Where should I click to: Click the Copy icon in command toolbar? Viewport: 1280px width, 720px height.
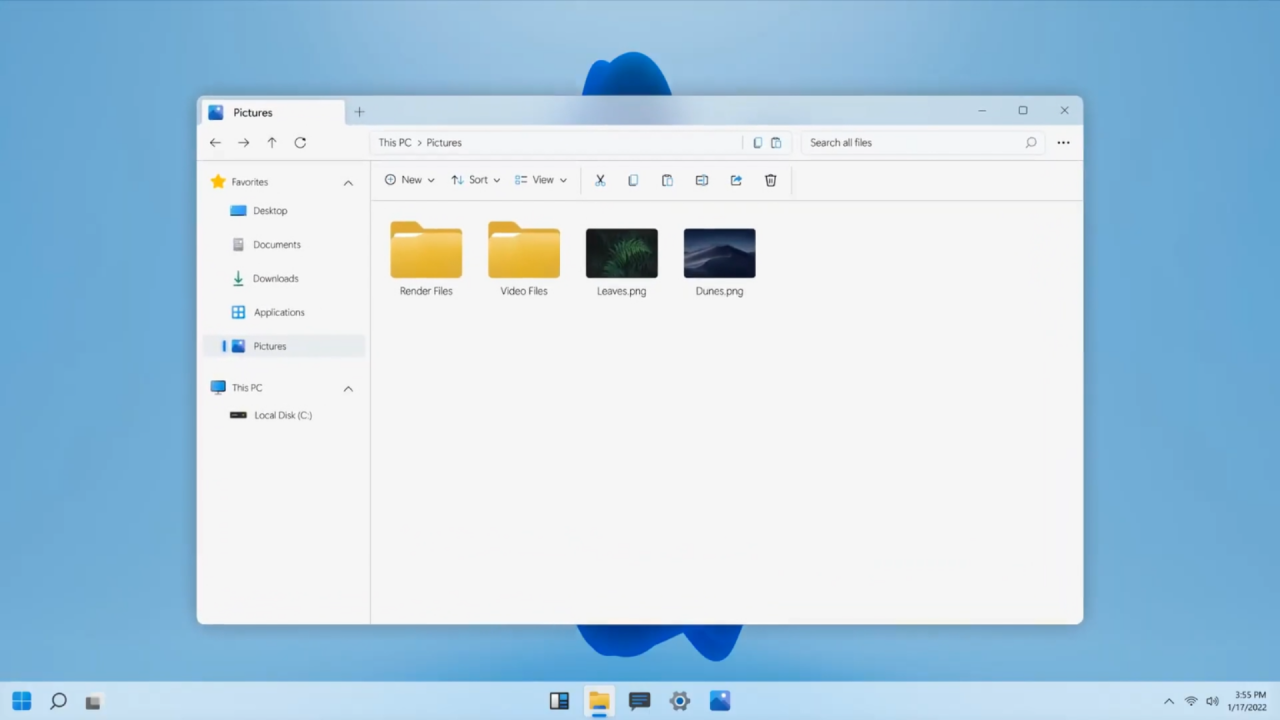[x=633, y=180]
